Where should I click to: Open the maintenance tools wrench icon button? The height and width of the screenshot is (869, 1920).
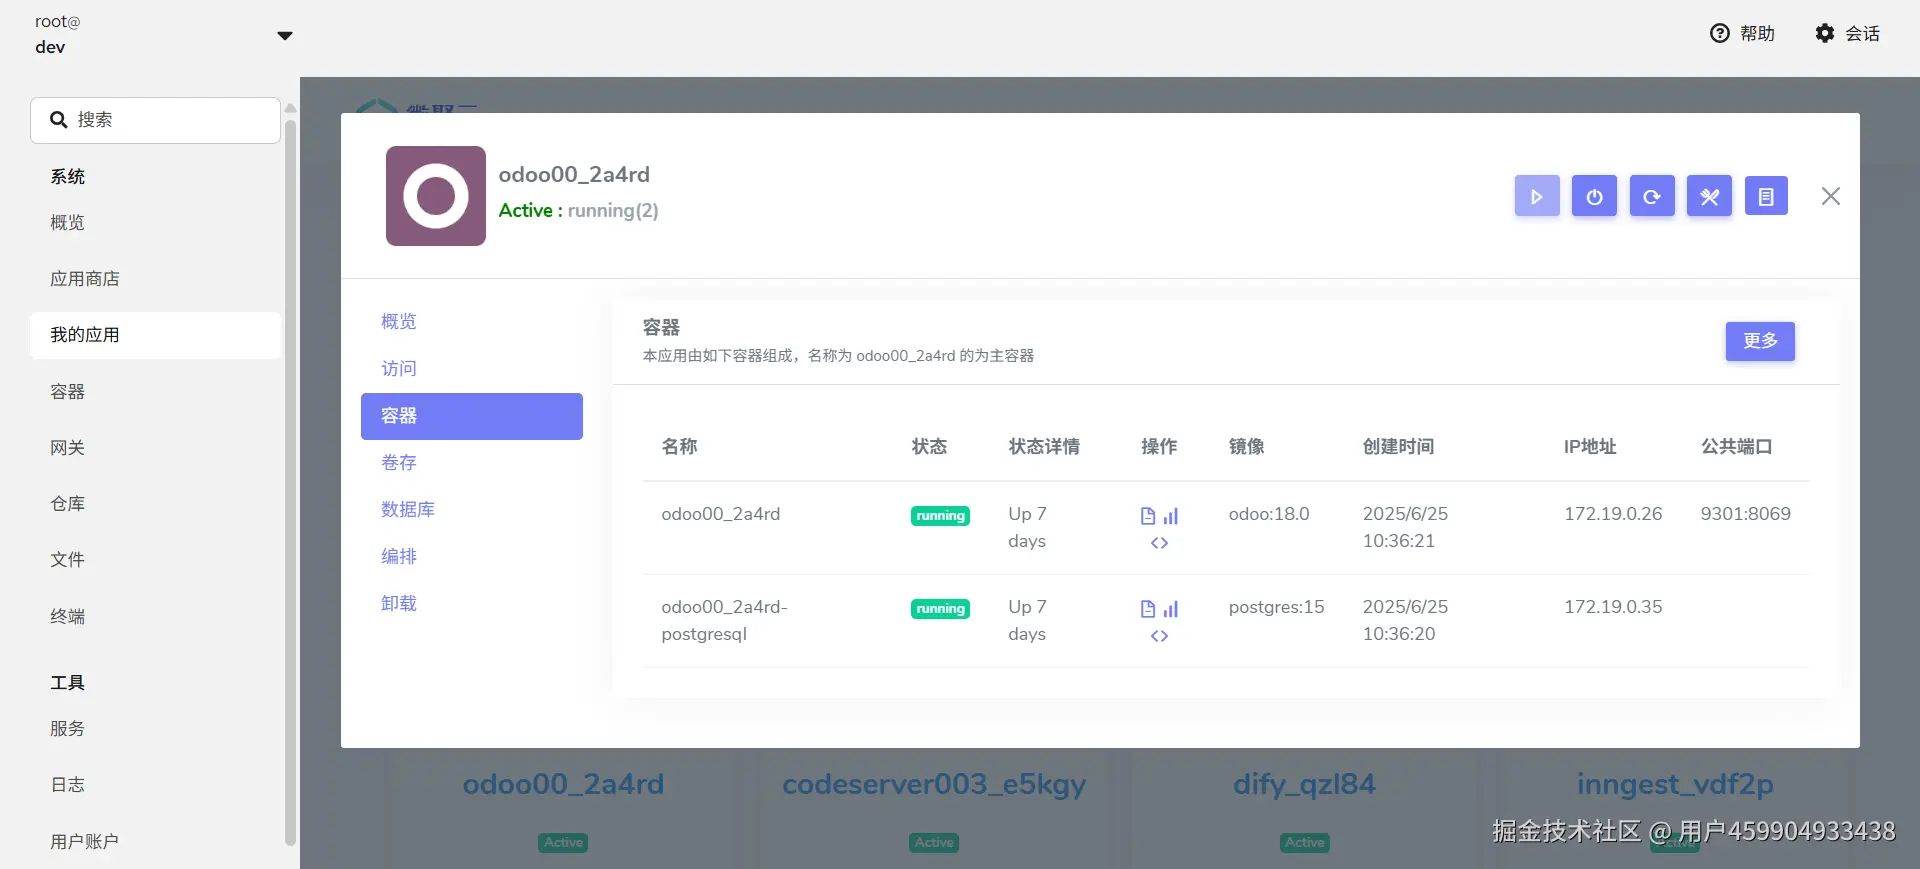[x=1710, y=197]
